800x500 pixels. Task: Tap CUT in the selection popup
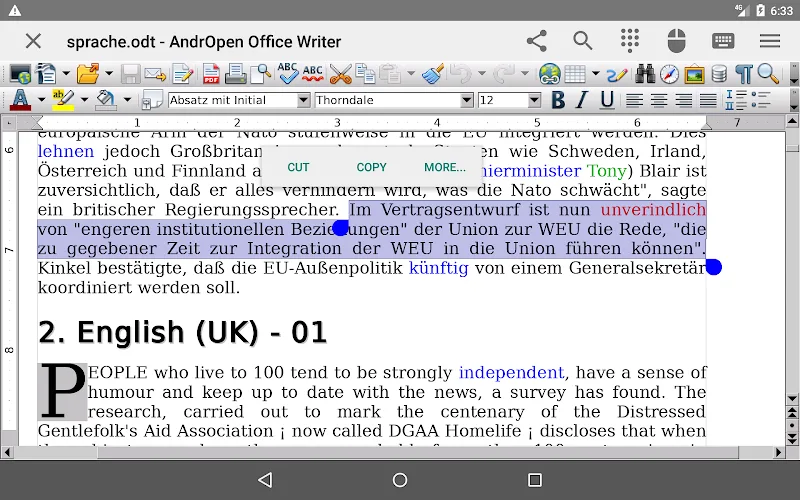pyautogui.click(x=298, y=167)
